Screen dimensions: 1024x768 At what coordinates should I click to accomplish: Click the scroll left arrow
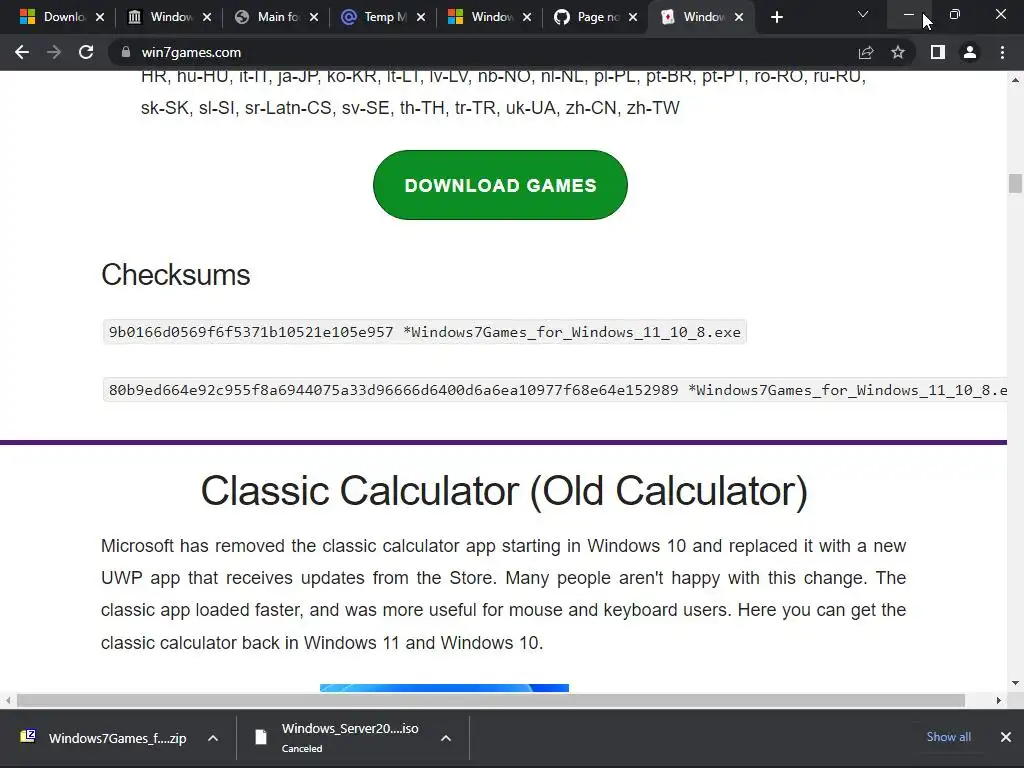[8, 700]
